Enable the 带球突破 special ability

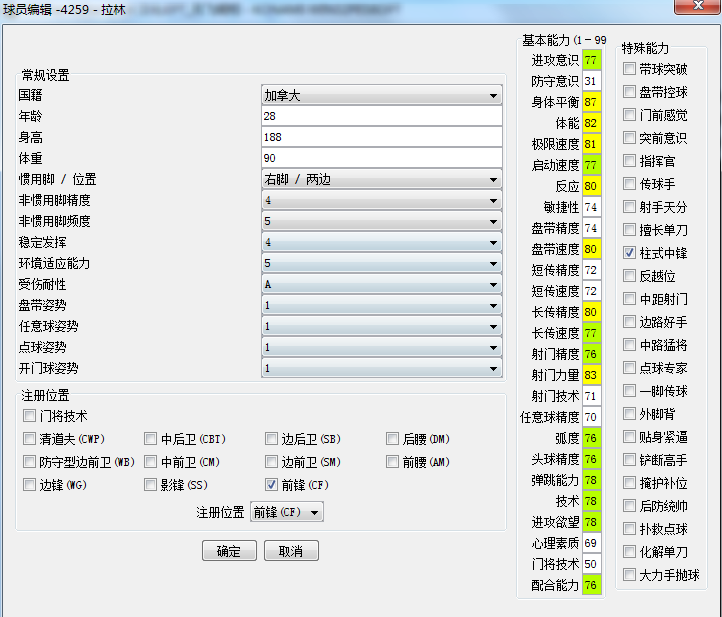(x=629, y=69)
